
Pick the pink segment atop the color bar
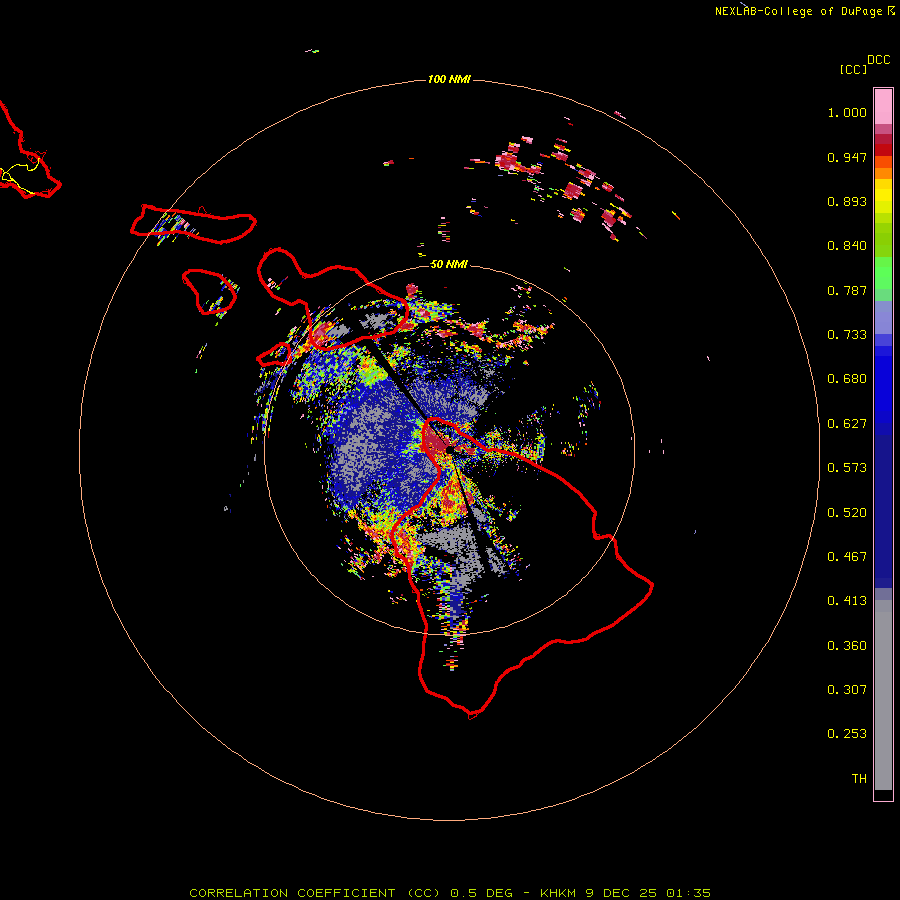point(883,107)
